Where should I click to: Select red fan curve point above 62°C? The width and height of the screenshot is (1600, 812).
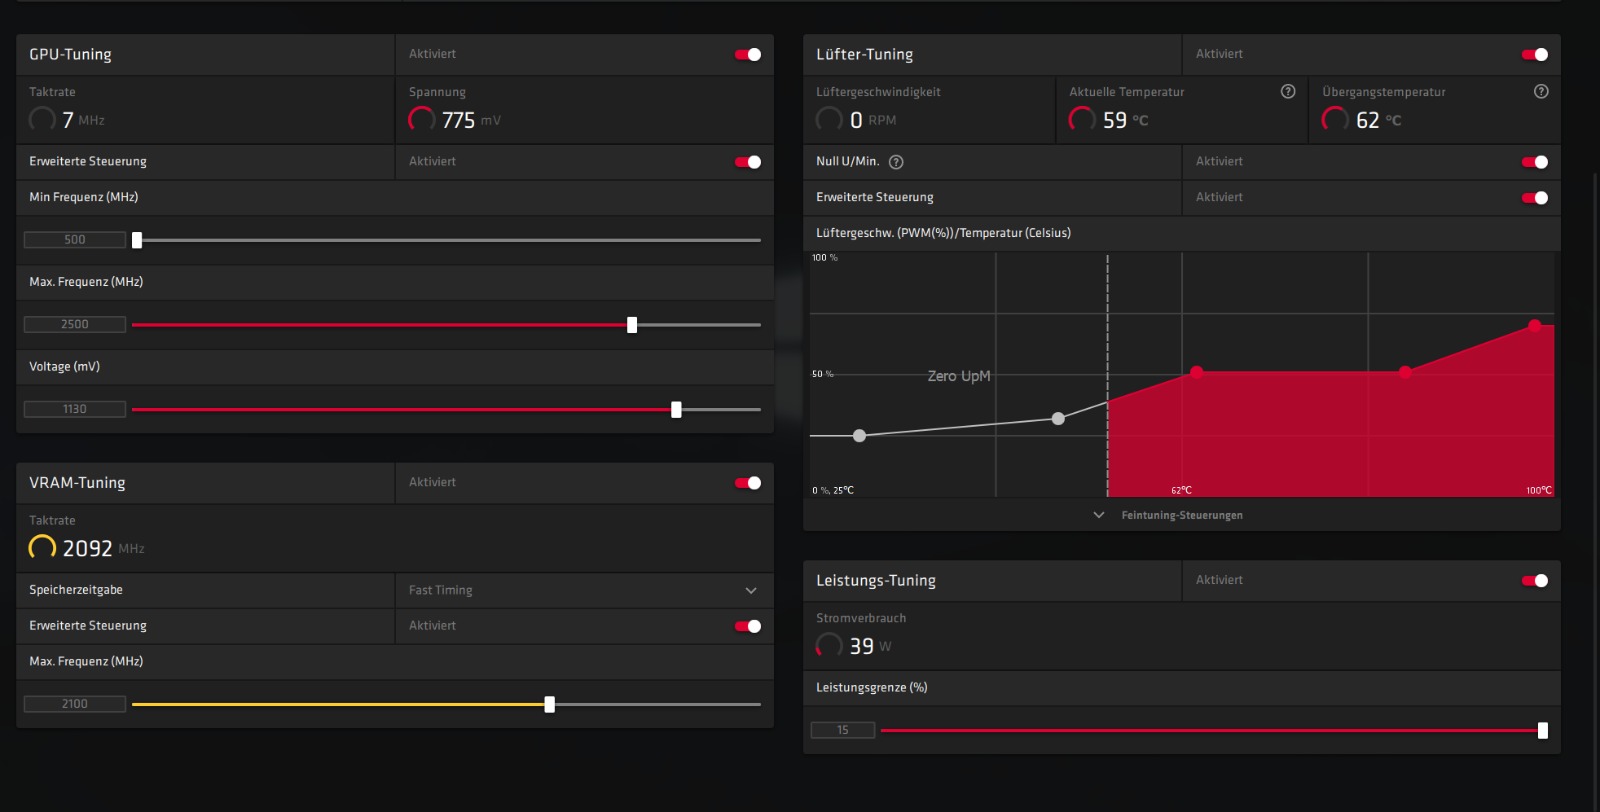[x=1197, y=372]
